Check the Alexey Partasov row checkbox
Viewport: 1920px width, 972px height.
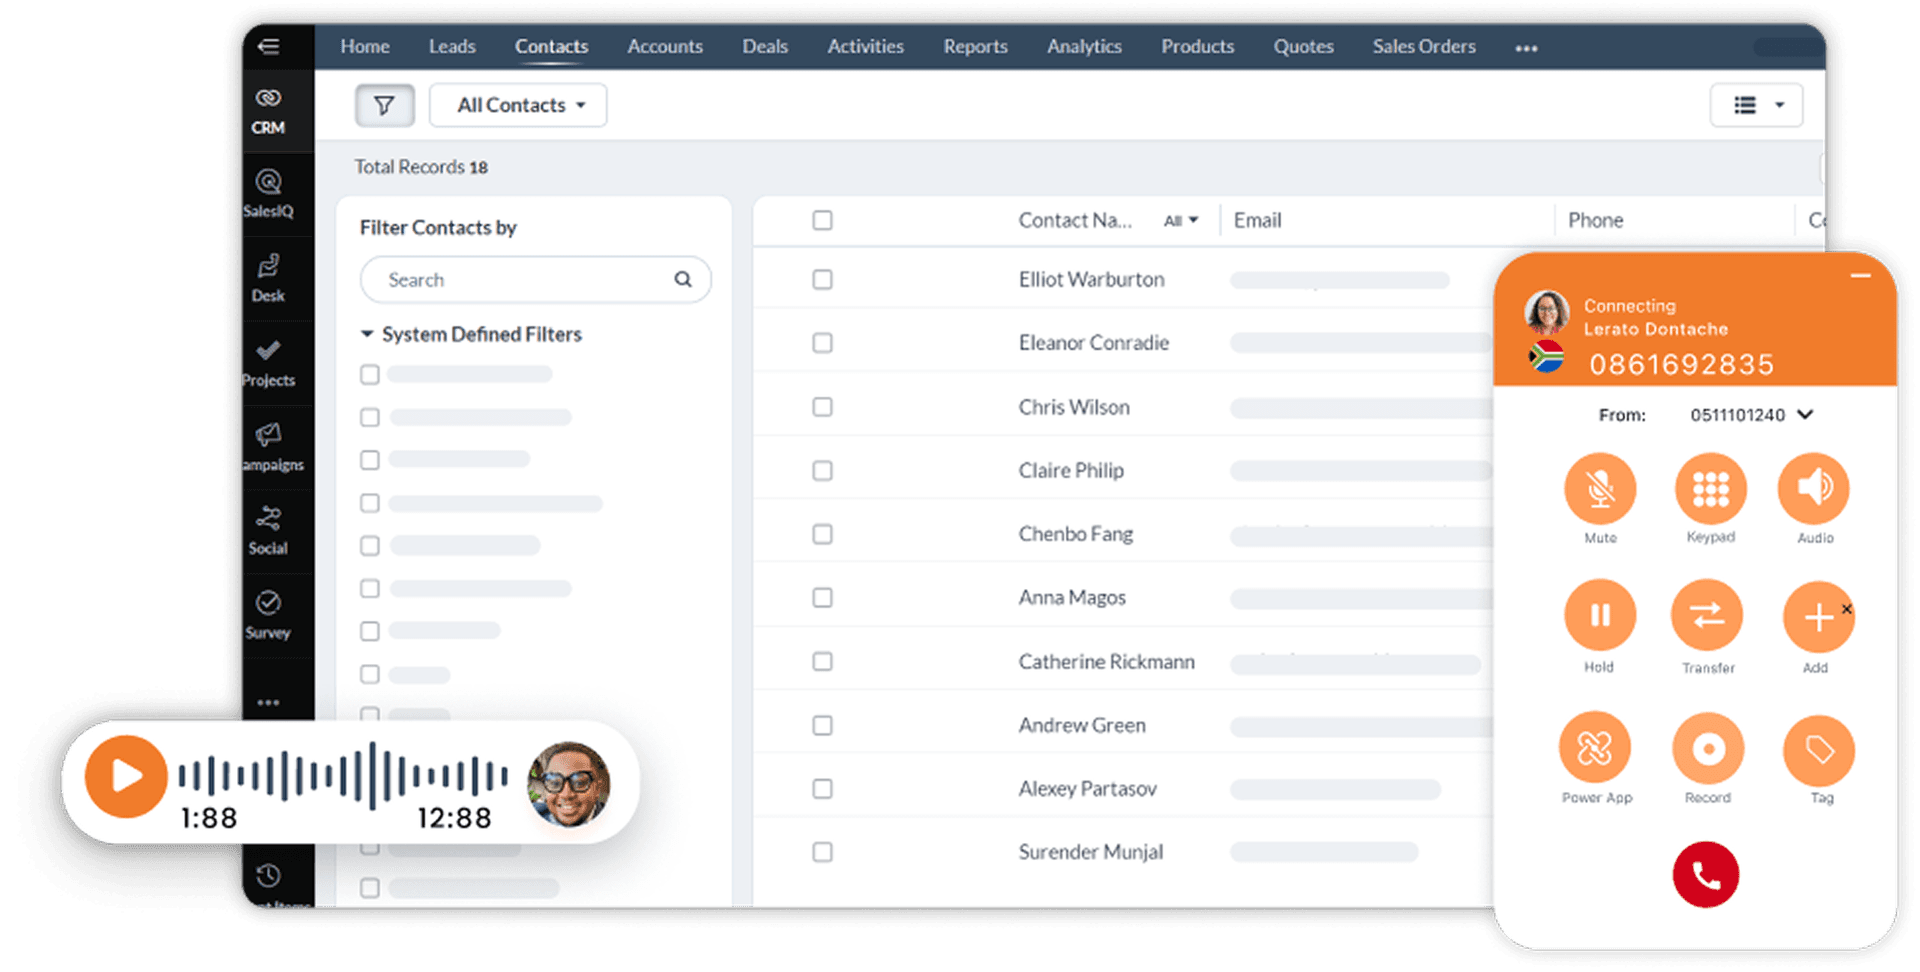(822, 789)
